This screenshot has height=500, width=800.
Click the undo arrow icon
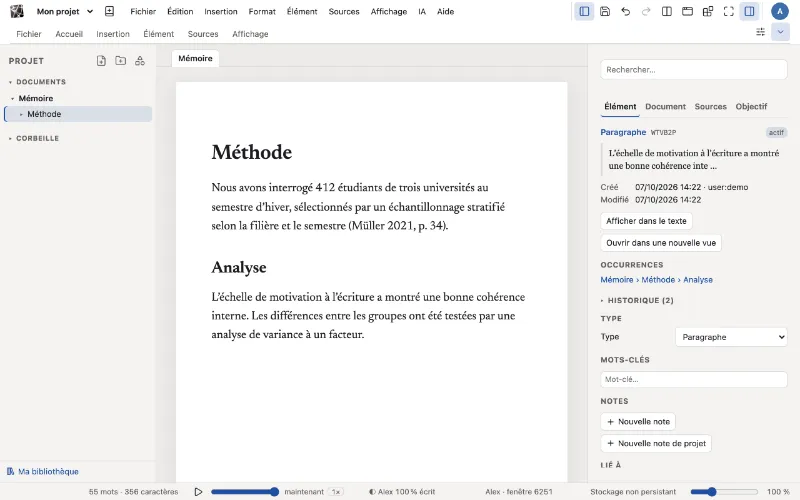point(626,11)
